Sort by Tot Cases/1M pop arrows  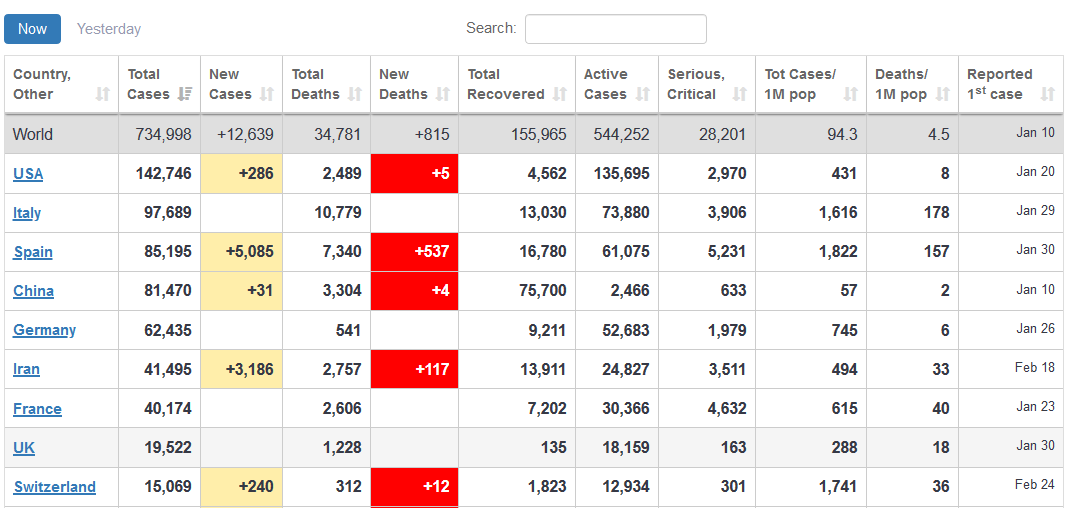coord(850,94)
